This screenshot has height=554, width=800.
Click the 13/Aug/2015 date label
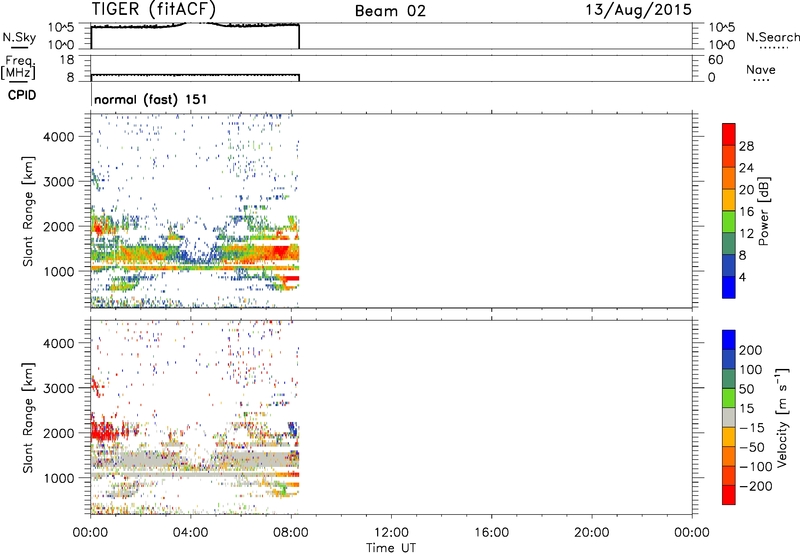(x=638, y=10)
